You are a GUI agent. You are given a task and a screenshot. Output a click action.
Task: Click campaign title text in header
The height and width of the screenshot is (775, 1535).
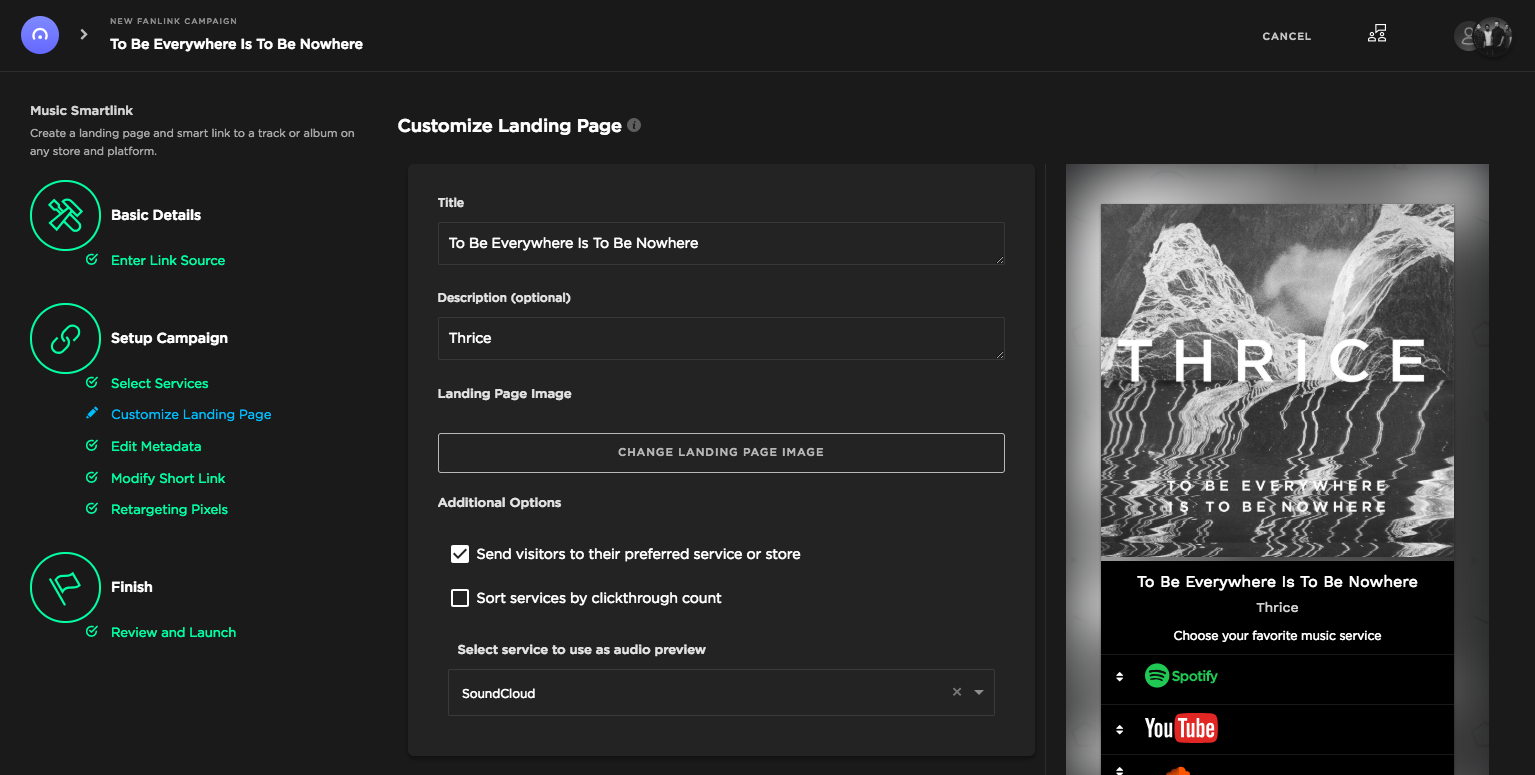point(236,44)
